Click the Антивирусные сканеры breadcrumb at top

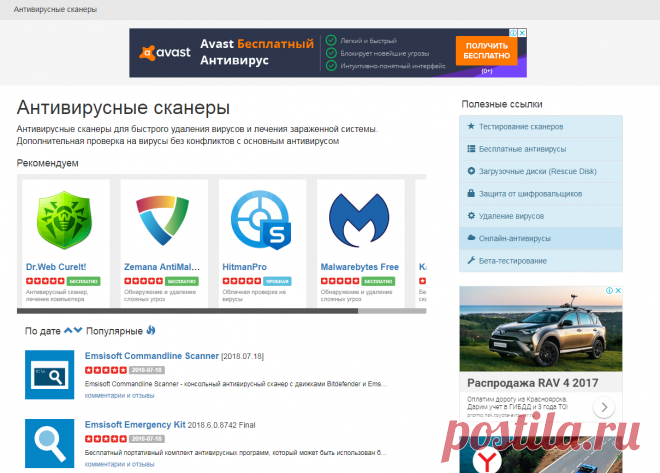[55, 9]
